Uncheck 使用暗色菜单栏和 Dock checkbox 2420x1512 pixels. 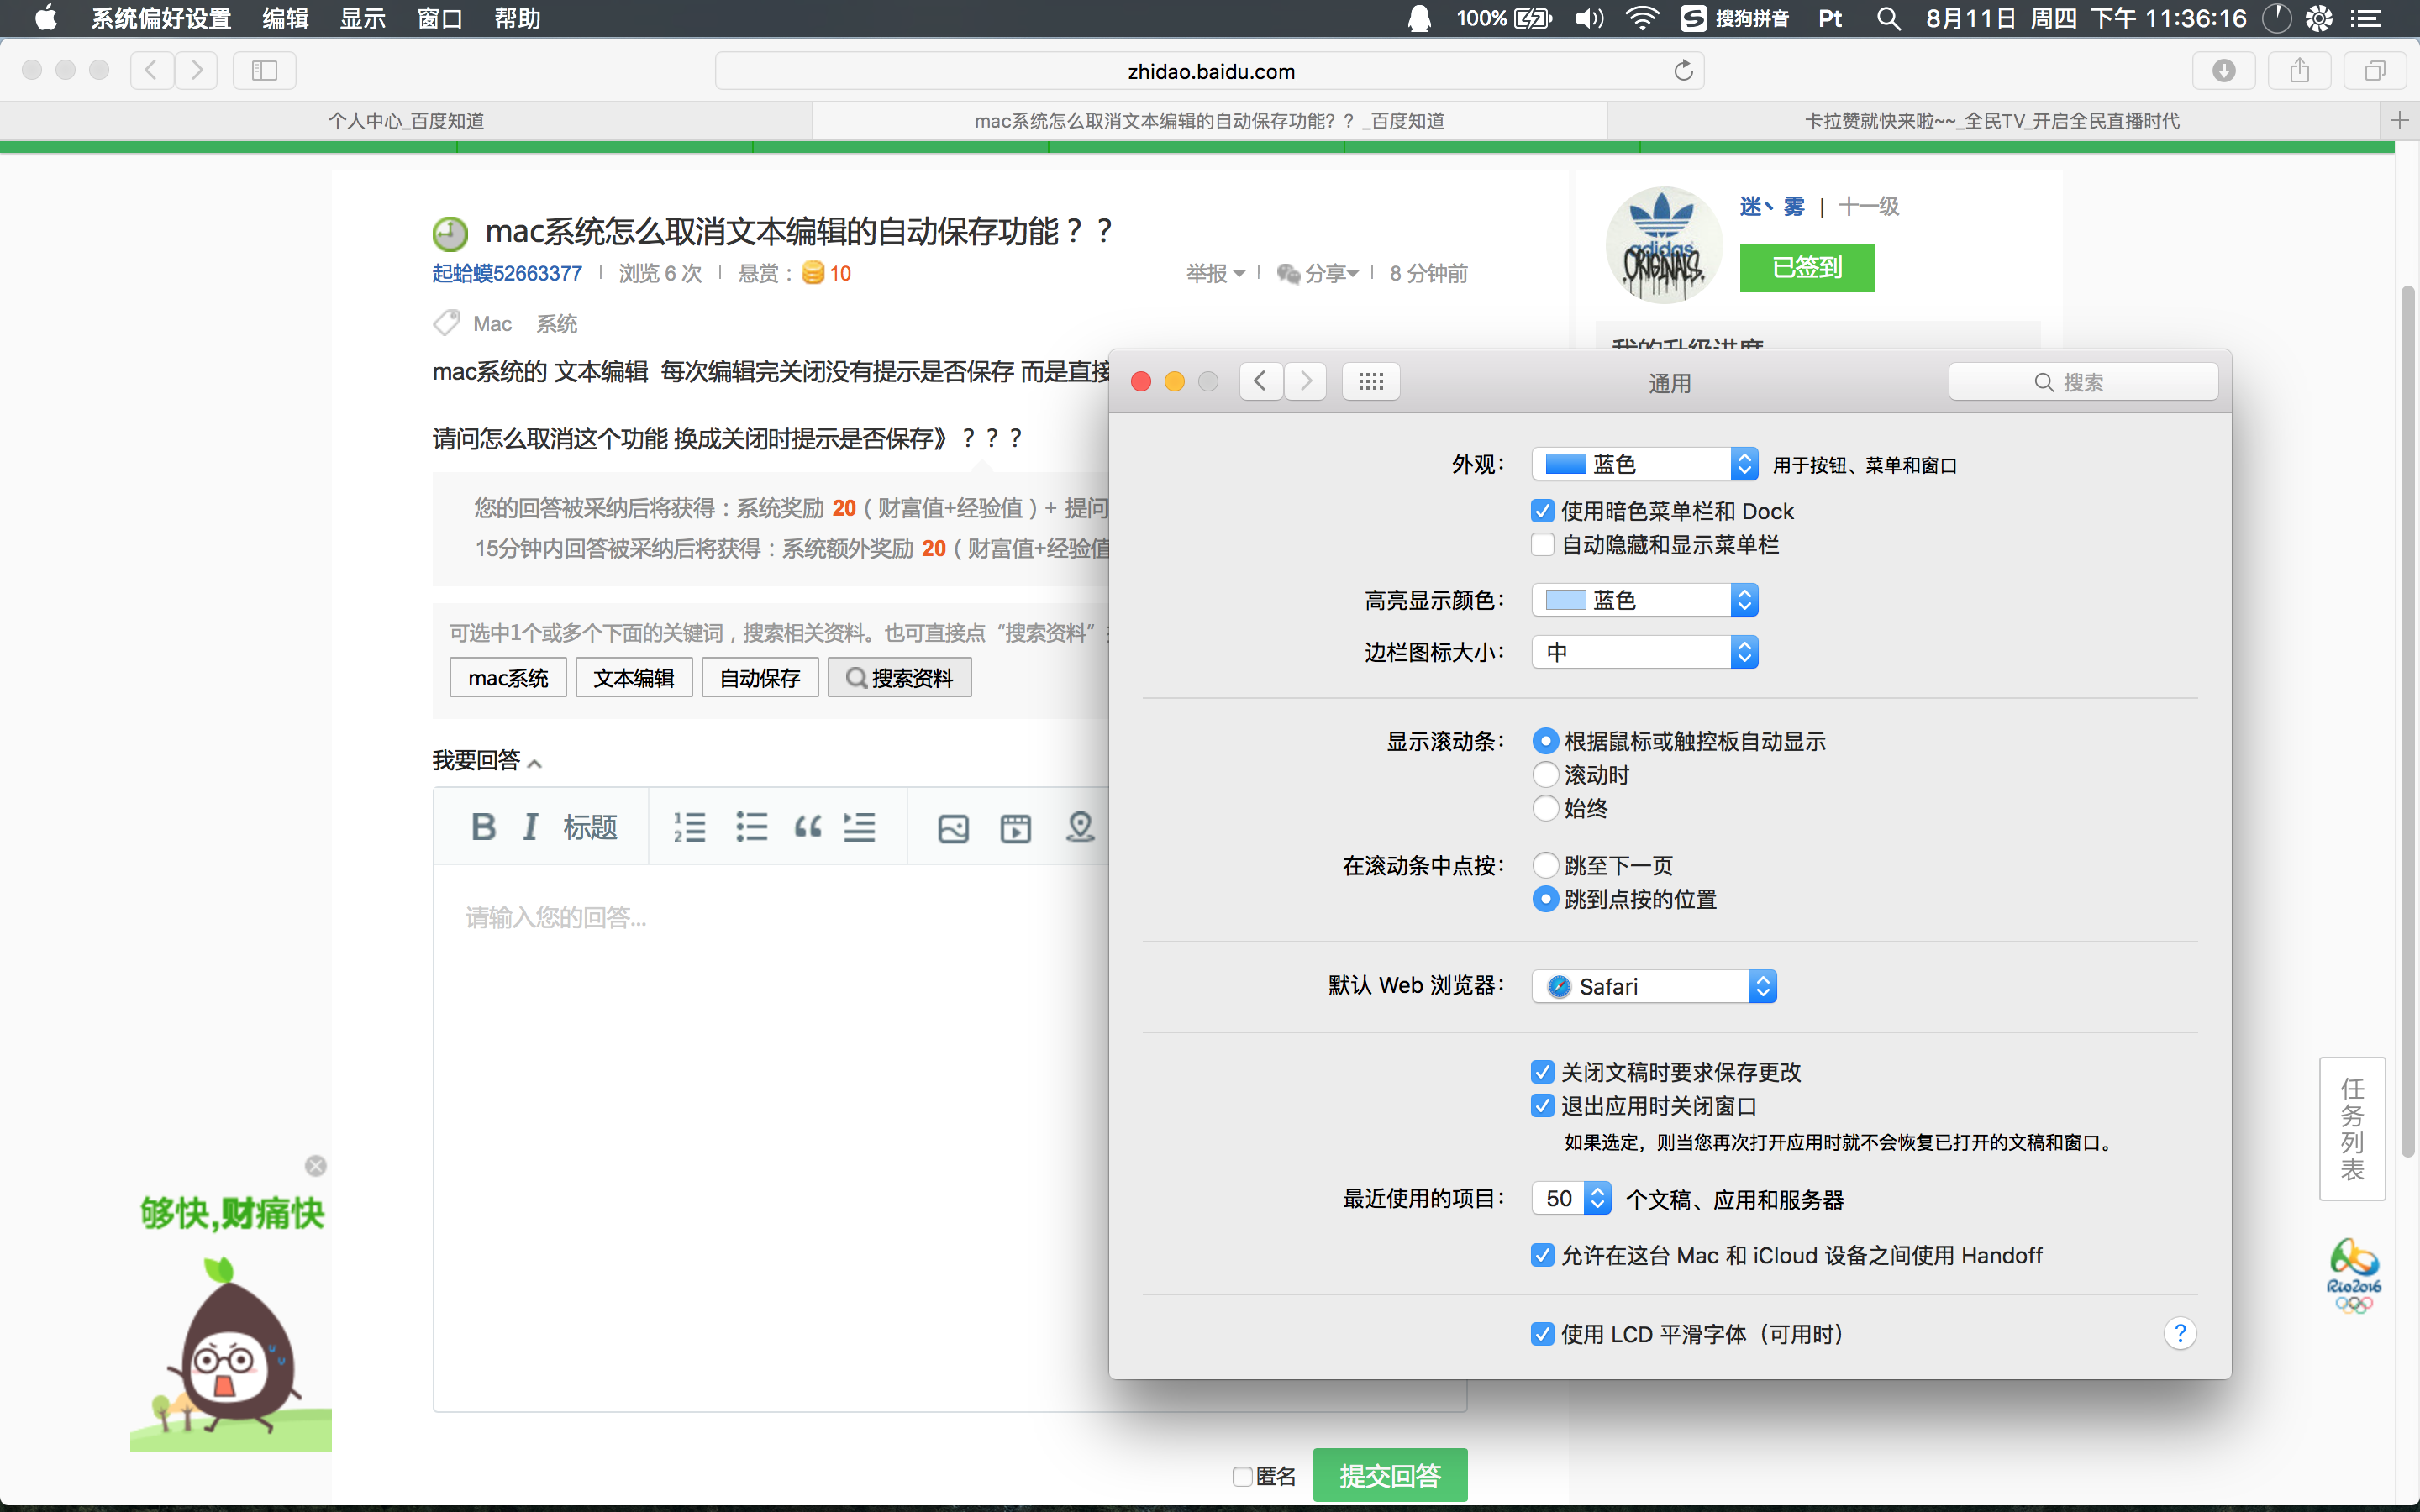(1543, 511)
